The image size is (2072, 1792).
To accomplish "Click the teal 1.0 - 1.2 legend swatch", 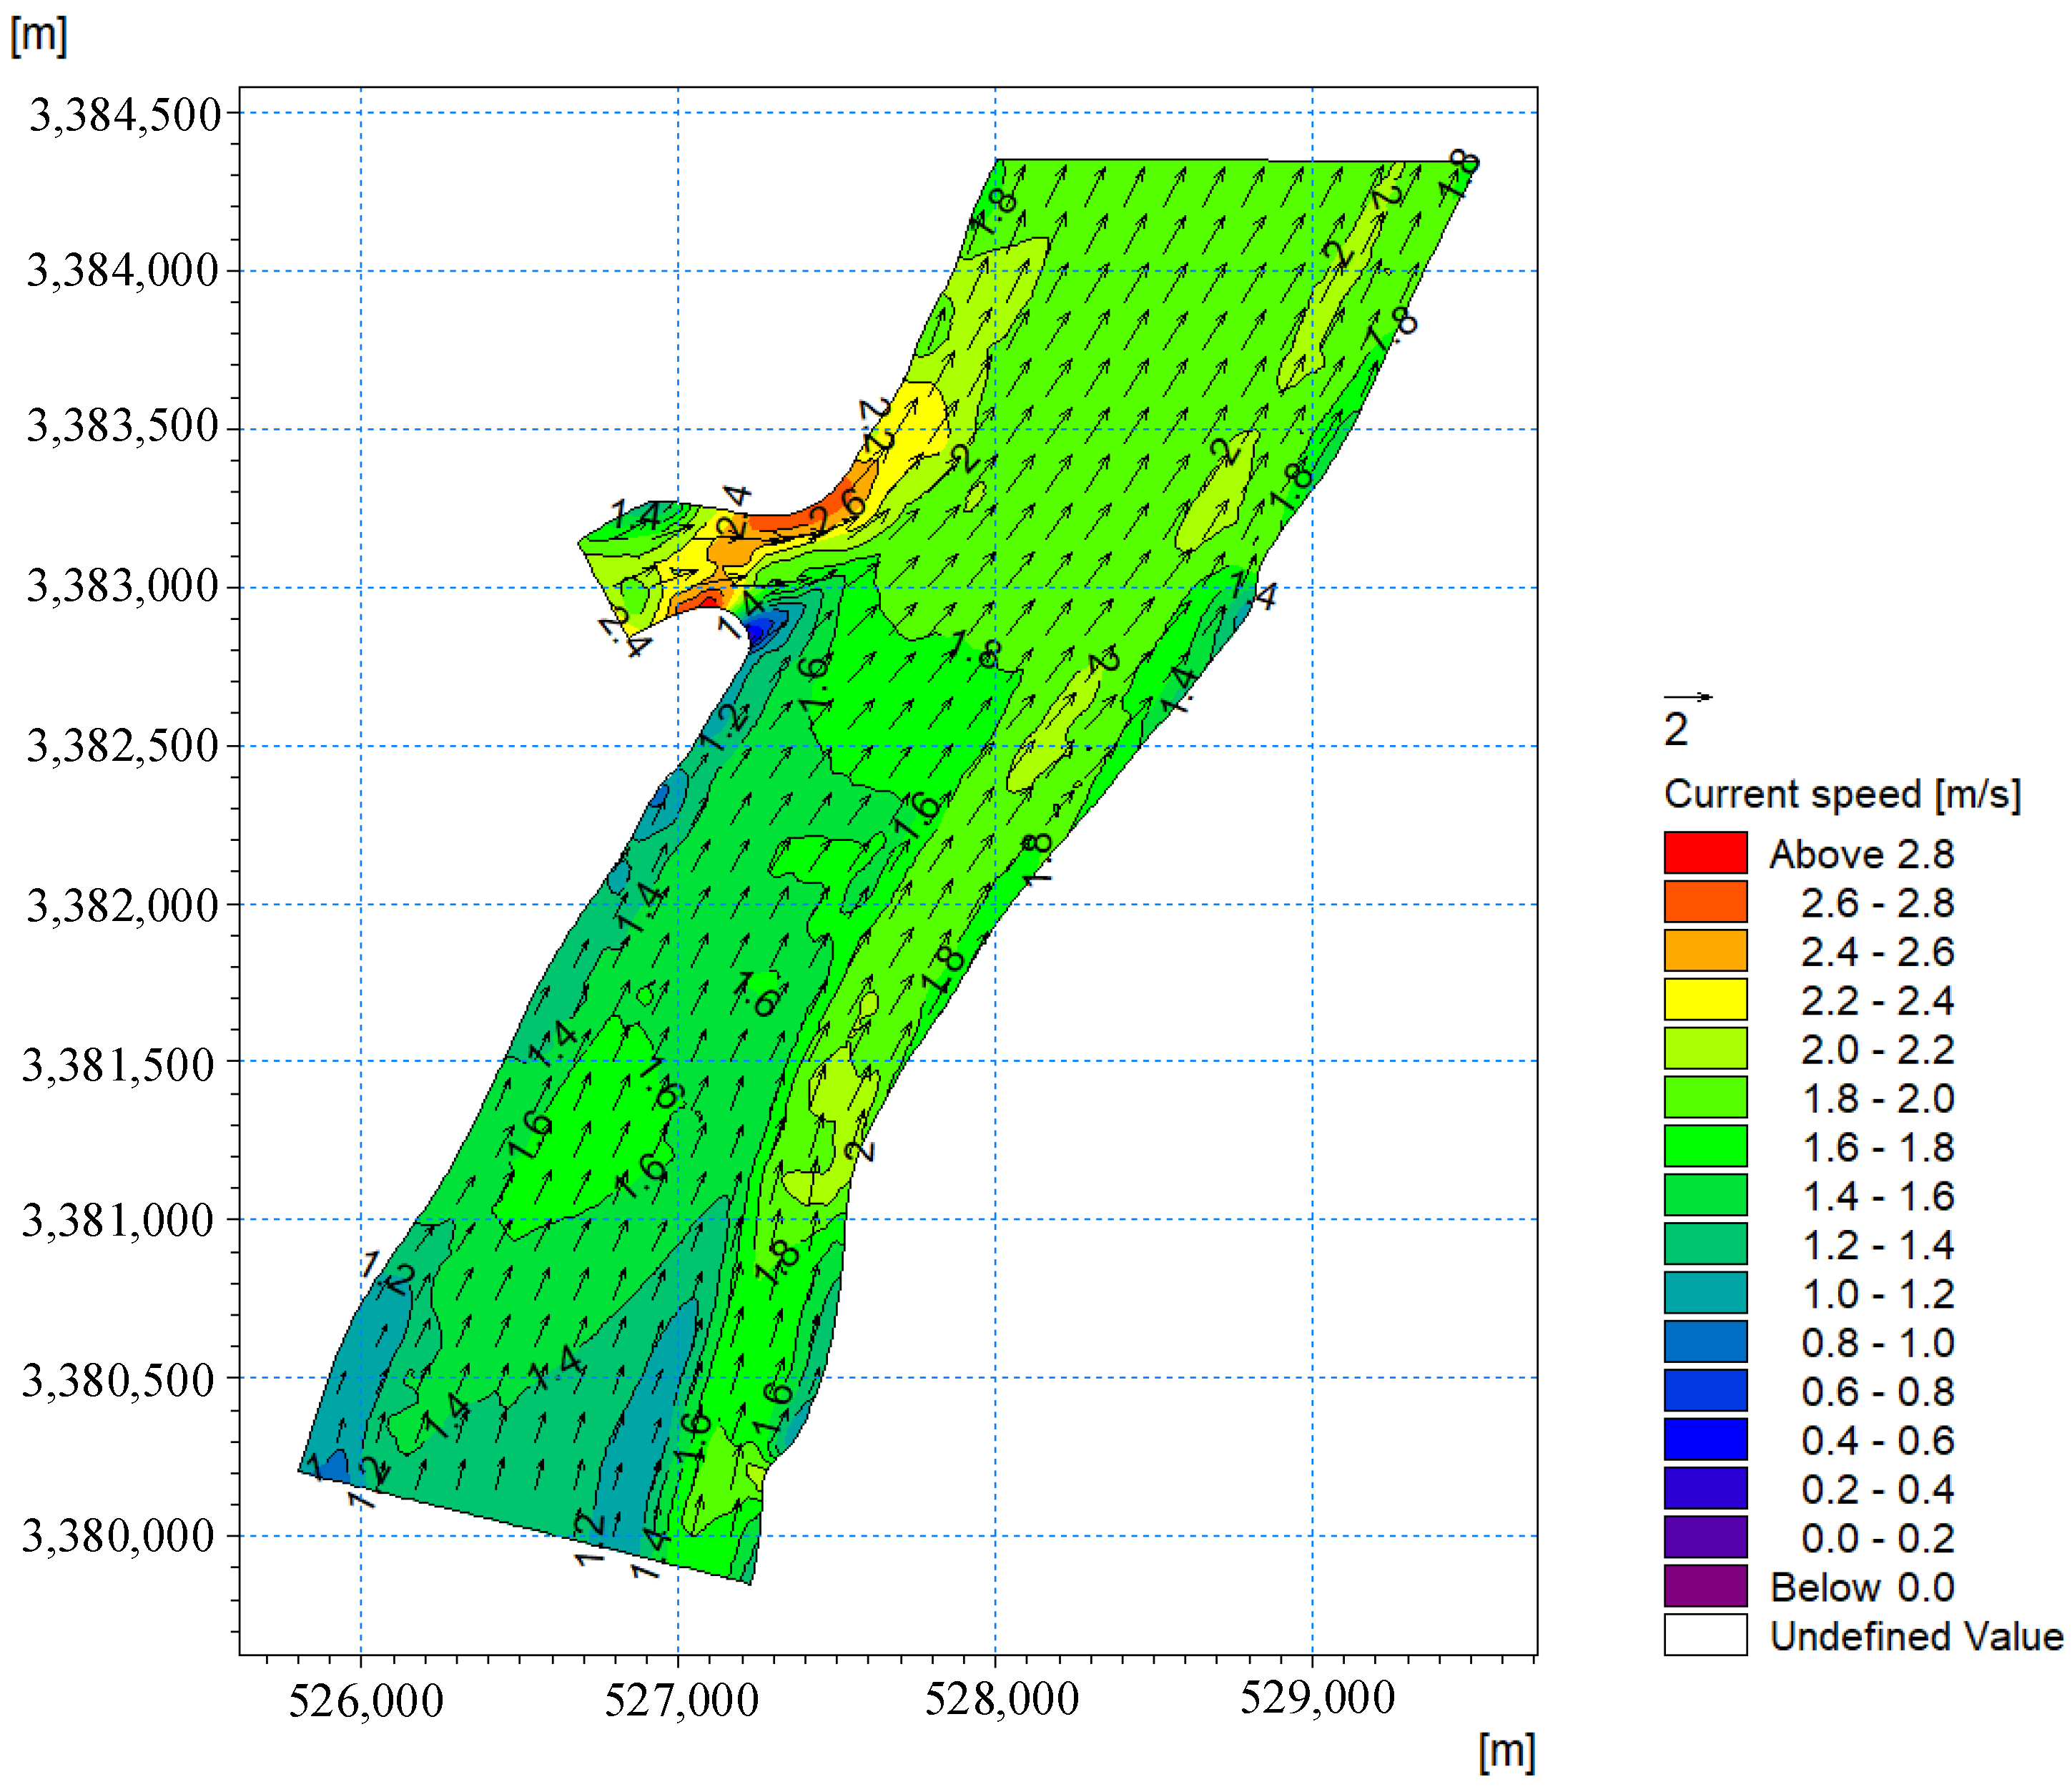I will (x=1705, y=1294).
